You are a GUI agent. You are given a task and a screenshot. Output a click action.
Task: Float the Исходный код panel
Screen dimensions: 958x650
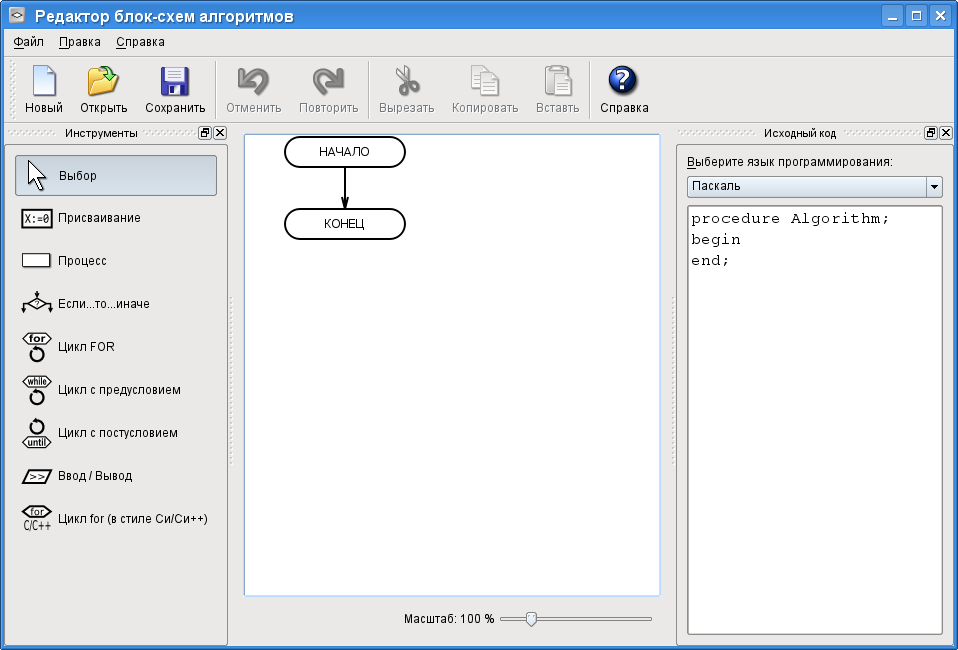pyautogui.click(x=931, y=133)
